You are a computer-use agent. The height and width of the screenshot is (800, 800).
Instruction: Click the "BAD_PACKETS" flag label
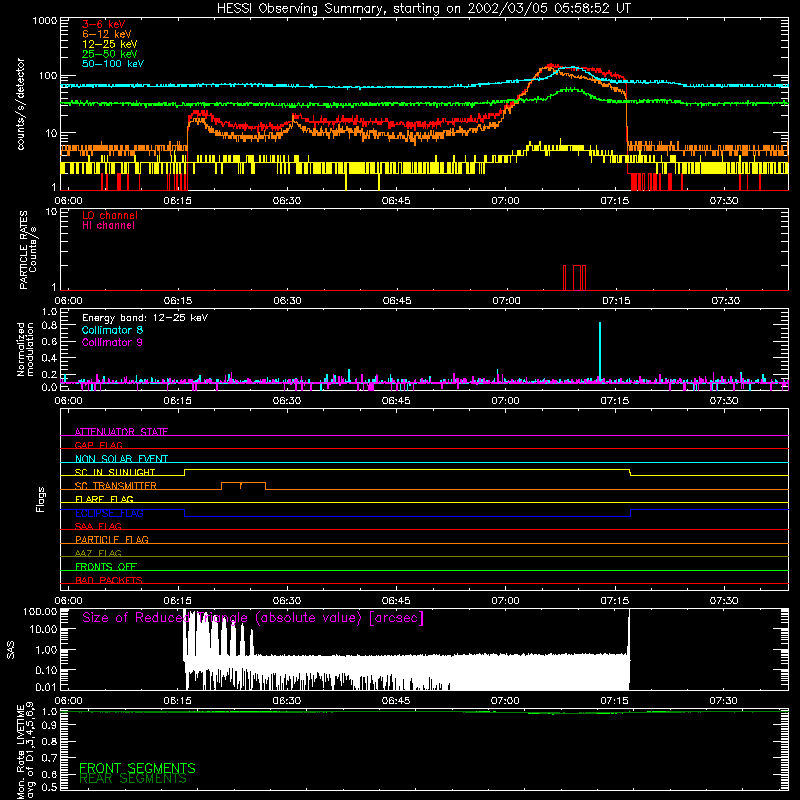[x=109, y=580]
